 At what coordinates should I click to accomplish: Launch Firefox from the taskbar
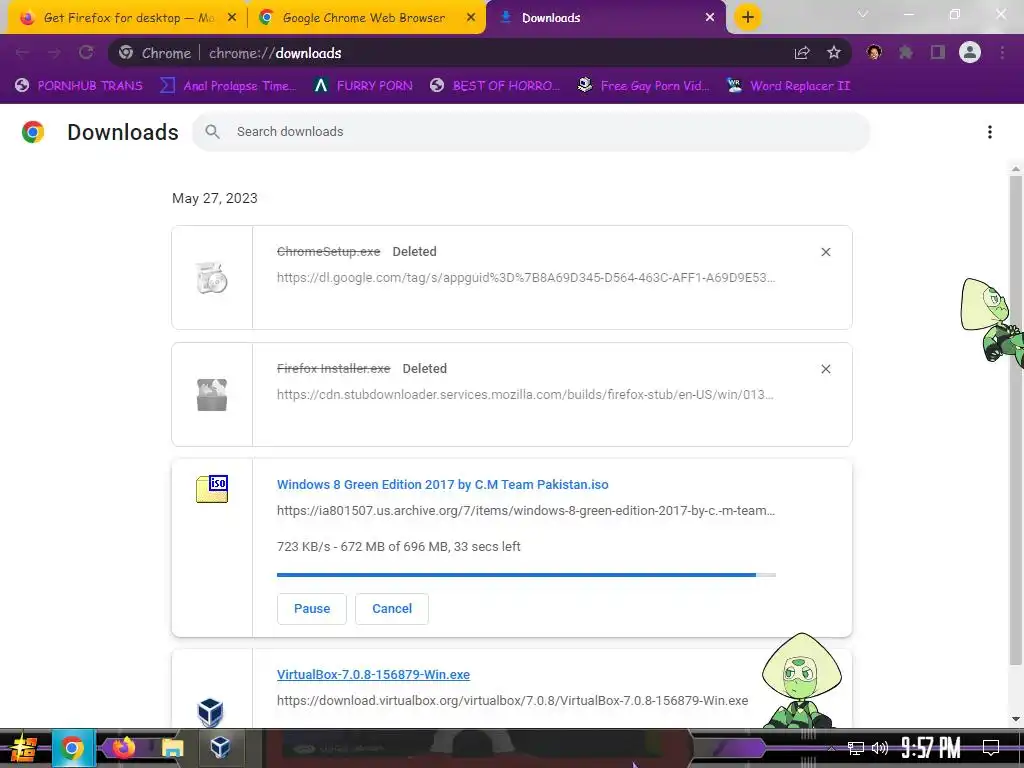tap(123, 747)
